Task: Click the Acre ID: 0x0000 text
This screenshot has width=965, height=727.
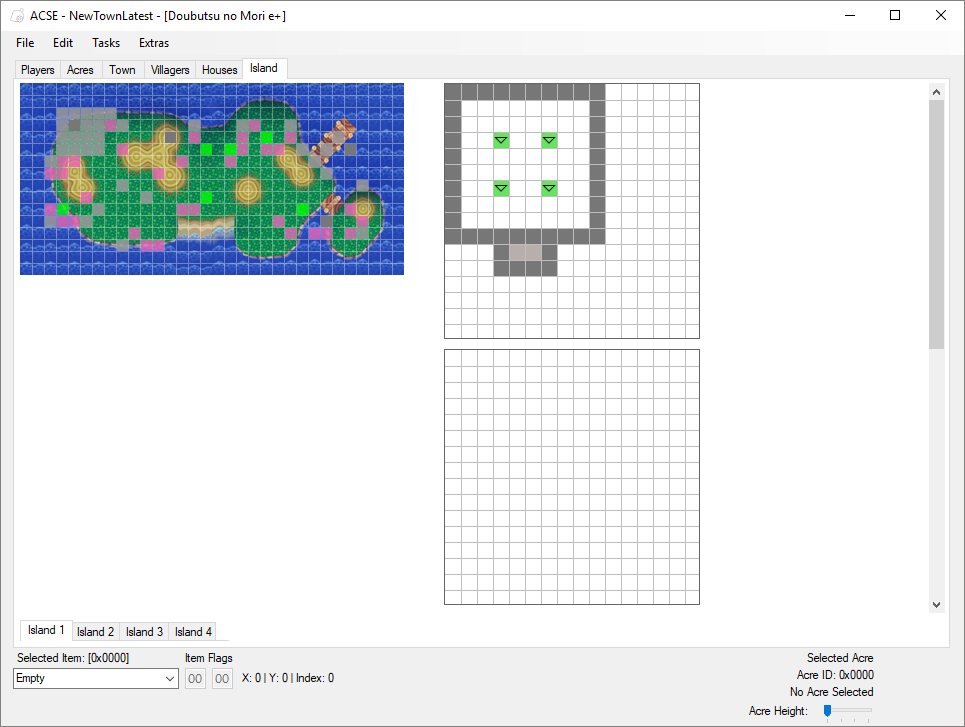Action: pyautogui.click(x=835, y=675)
